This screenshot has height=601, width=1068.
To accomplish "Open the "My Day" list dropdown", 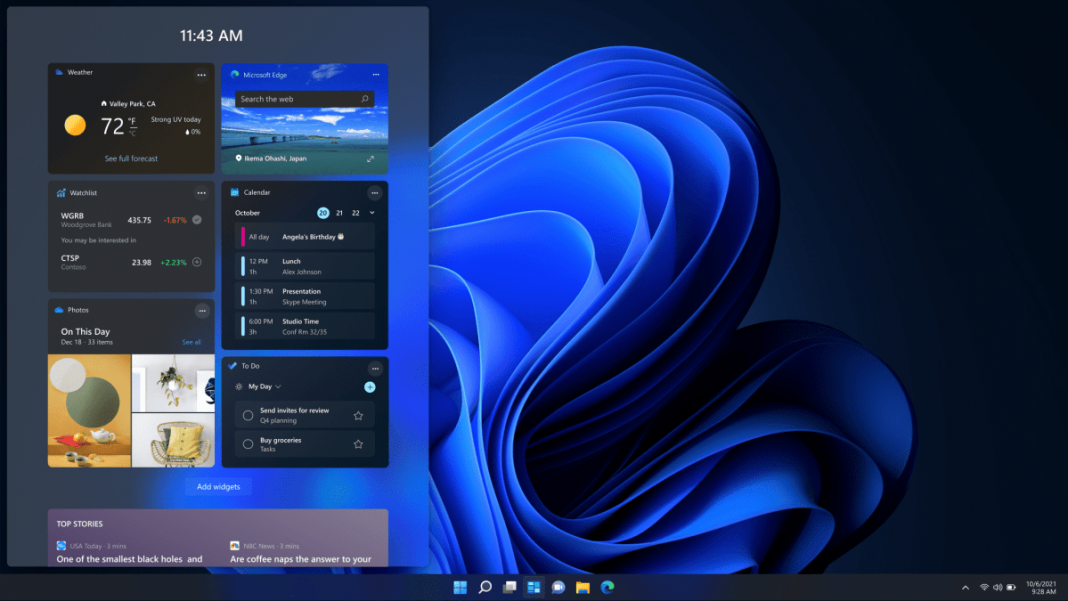I will tap(262, 387).
